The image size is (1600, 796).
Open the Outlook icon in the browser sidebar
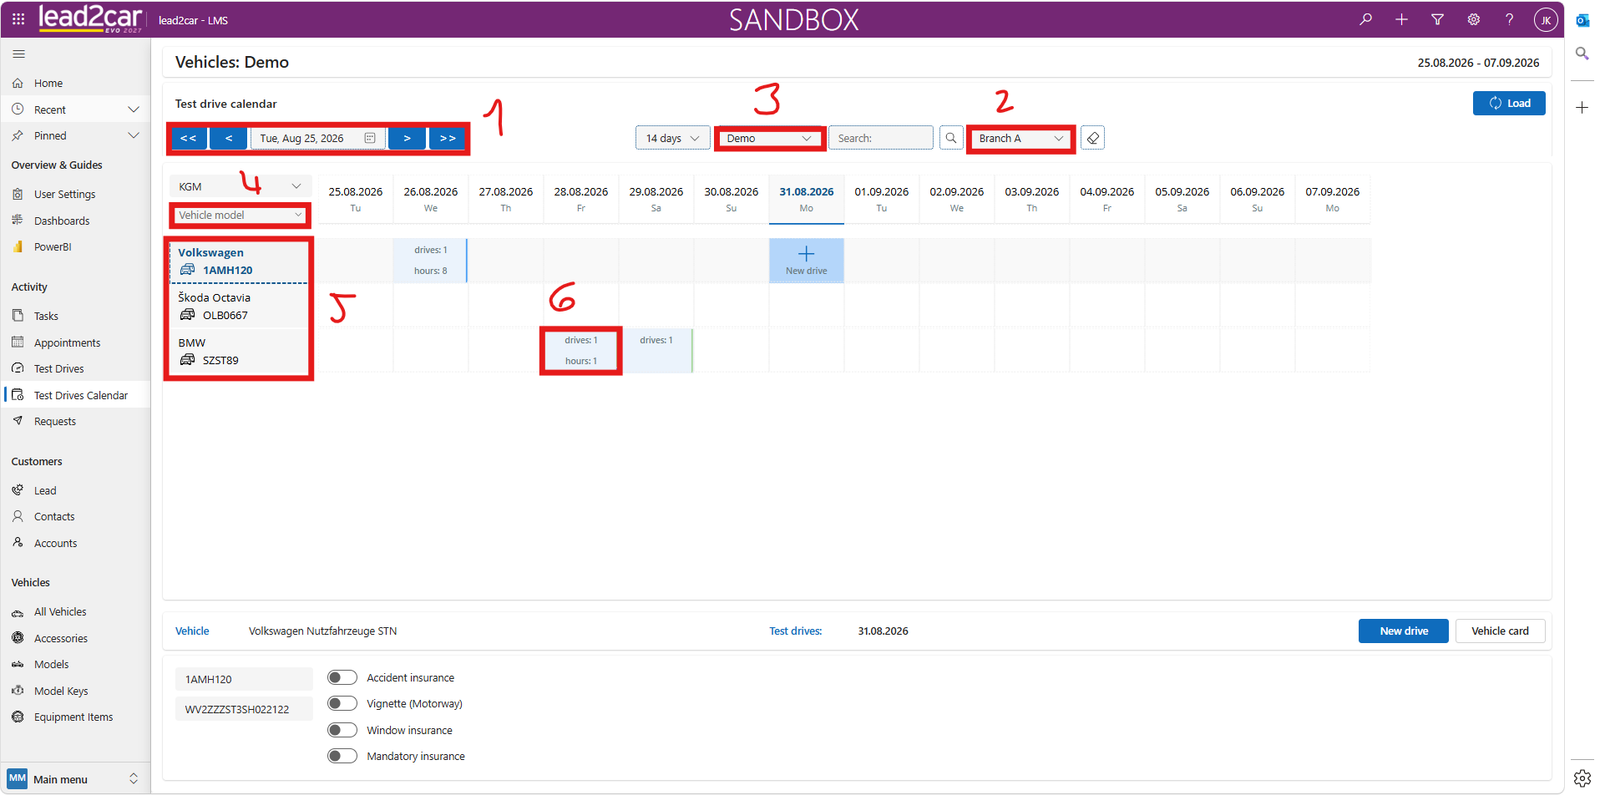(x=1582, y=20)
